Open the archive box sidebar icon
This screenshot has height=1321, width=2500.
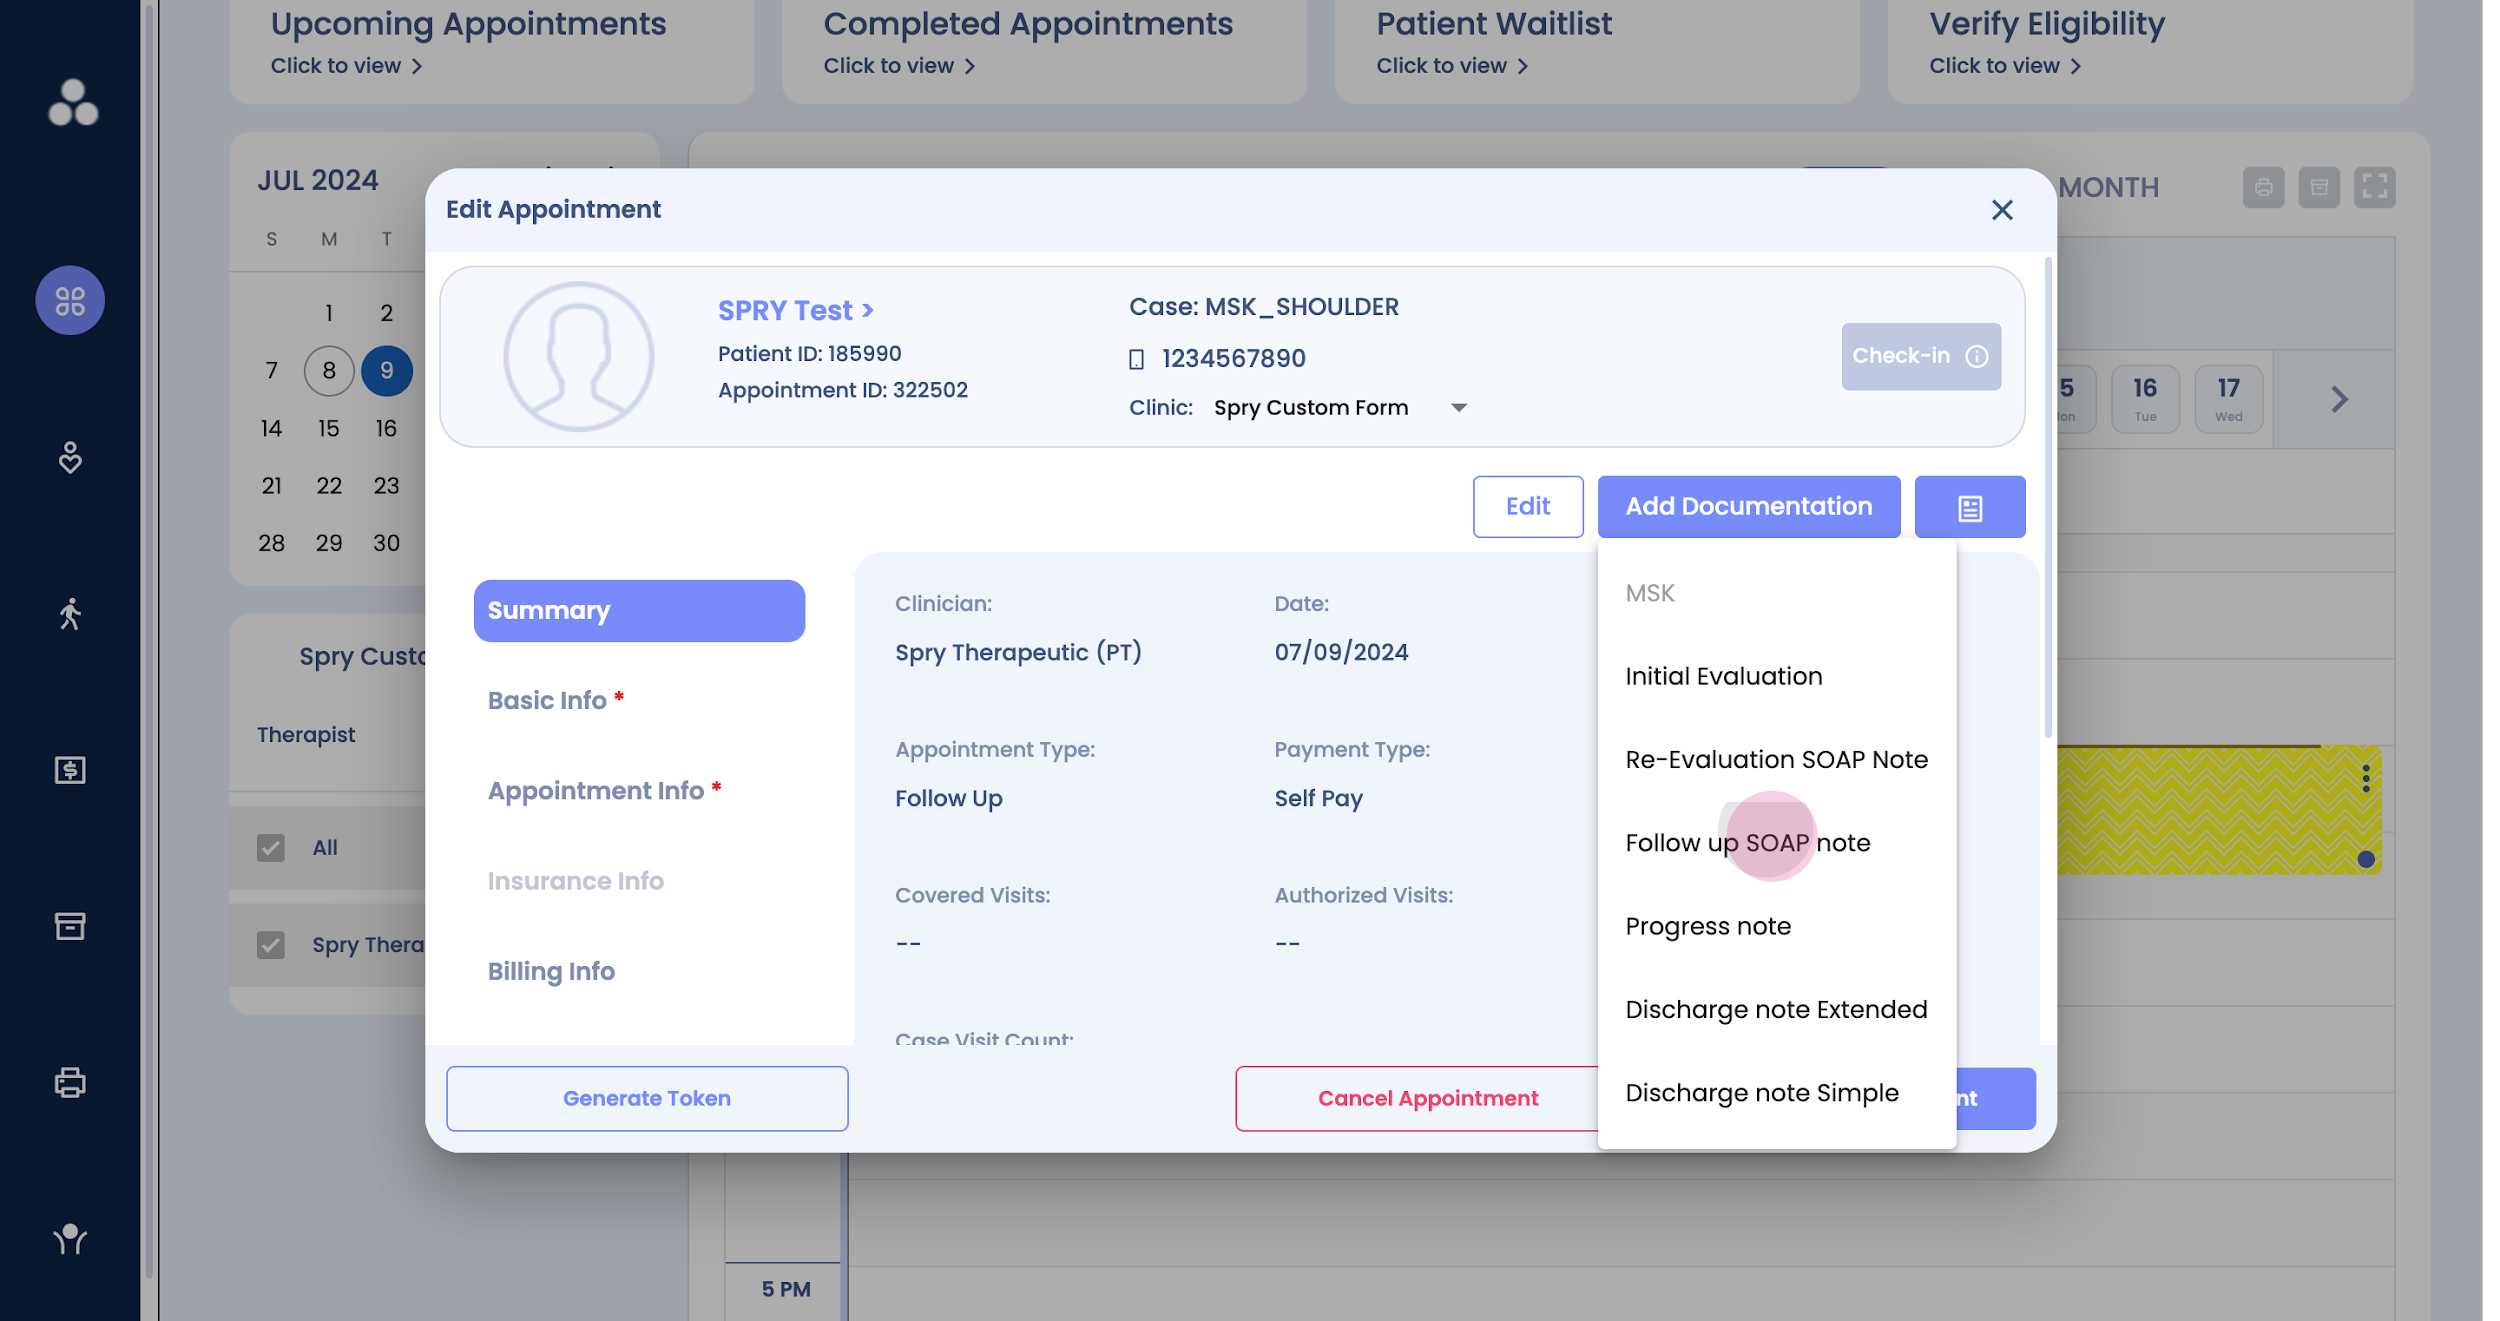tap(70, 926)
